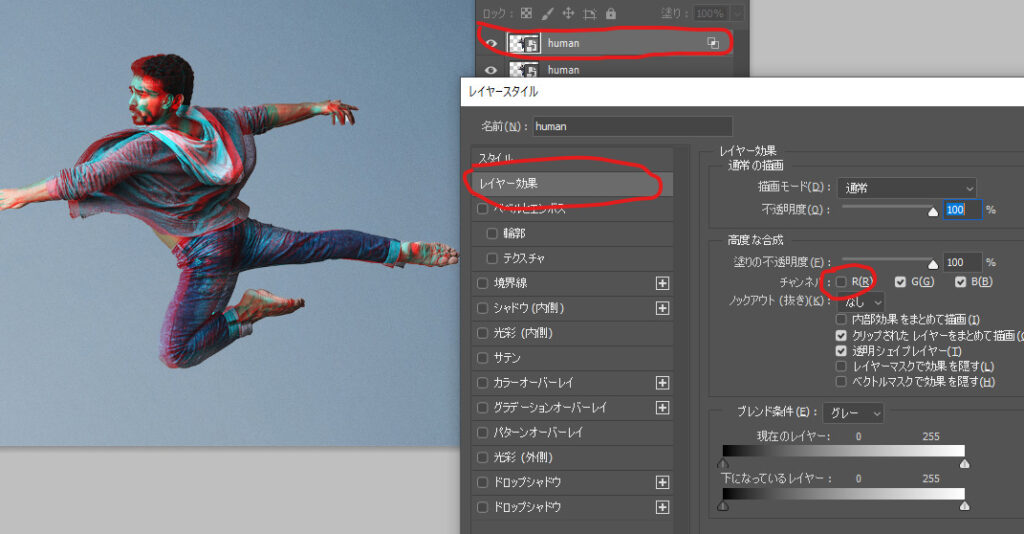Click plus icon beside グラデーションオーバーレイ
This screenshot has height=534, width=1024.
click(x=662, y=408)
